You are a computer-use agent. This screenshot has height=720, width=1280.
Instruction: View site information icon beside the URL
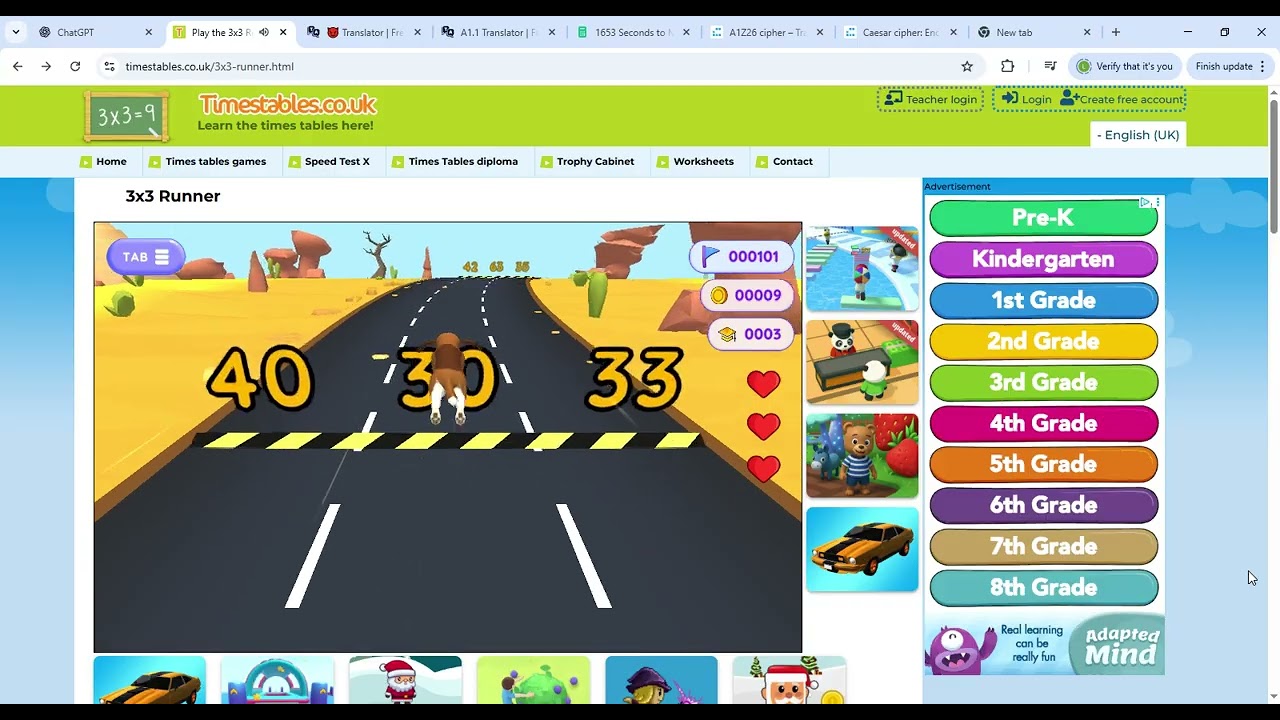point(109,66)
